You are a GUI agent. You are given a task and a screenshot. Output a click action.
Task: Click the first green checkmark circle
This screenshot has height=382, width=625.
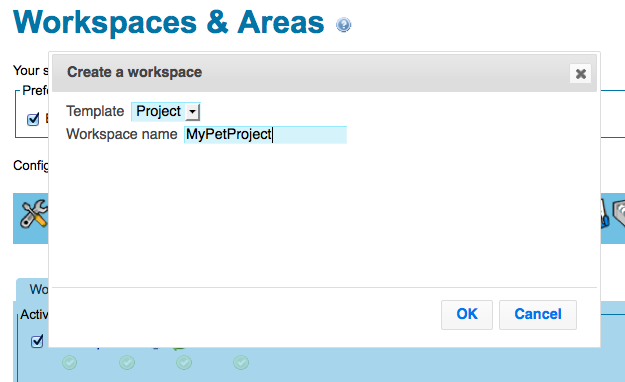[70, 363]
